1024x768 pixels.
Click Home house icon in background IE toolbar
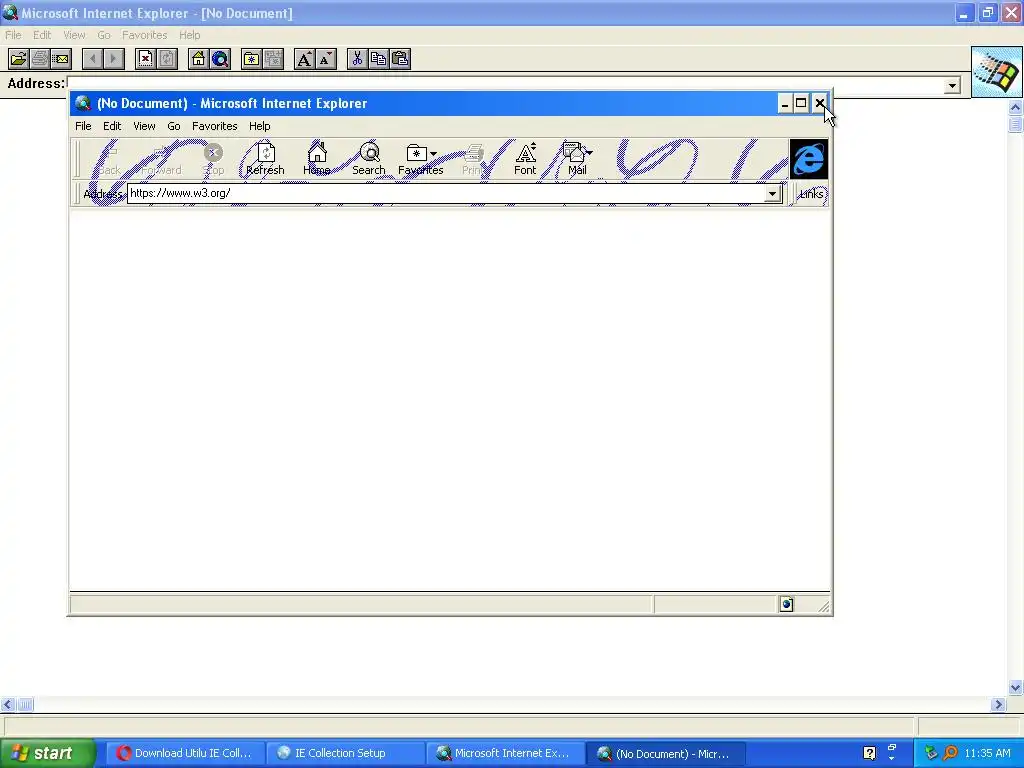[x=199, y=59]
